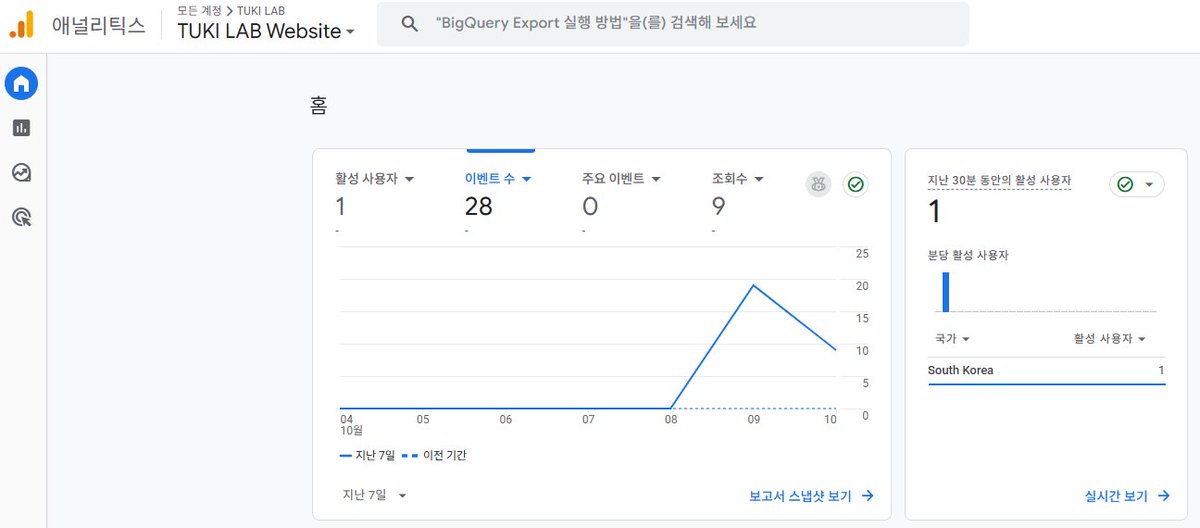Image resolution: width=1200 pixels, height=528 pixels.
Task: Open the Explore sidebar icon
Action: point(21,172)
